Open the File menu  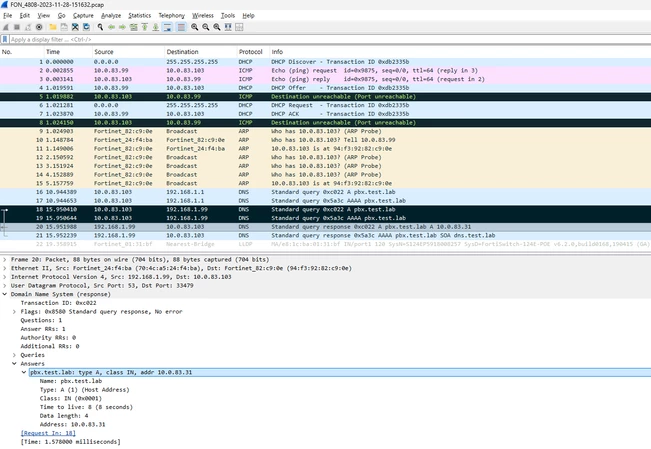point(7,15)
